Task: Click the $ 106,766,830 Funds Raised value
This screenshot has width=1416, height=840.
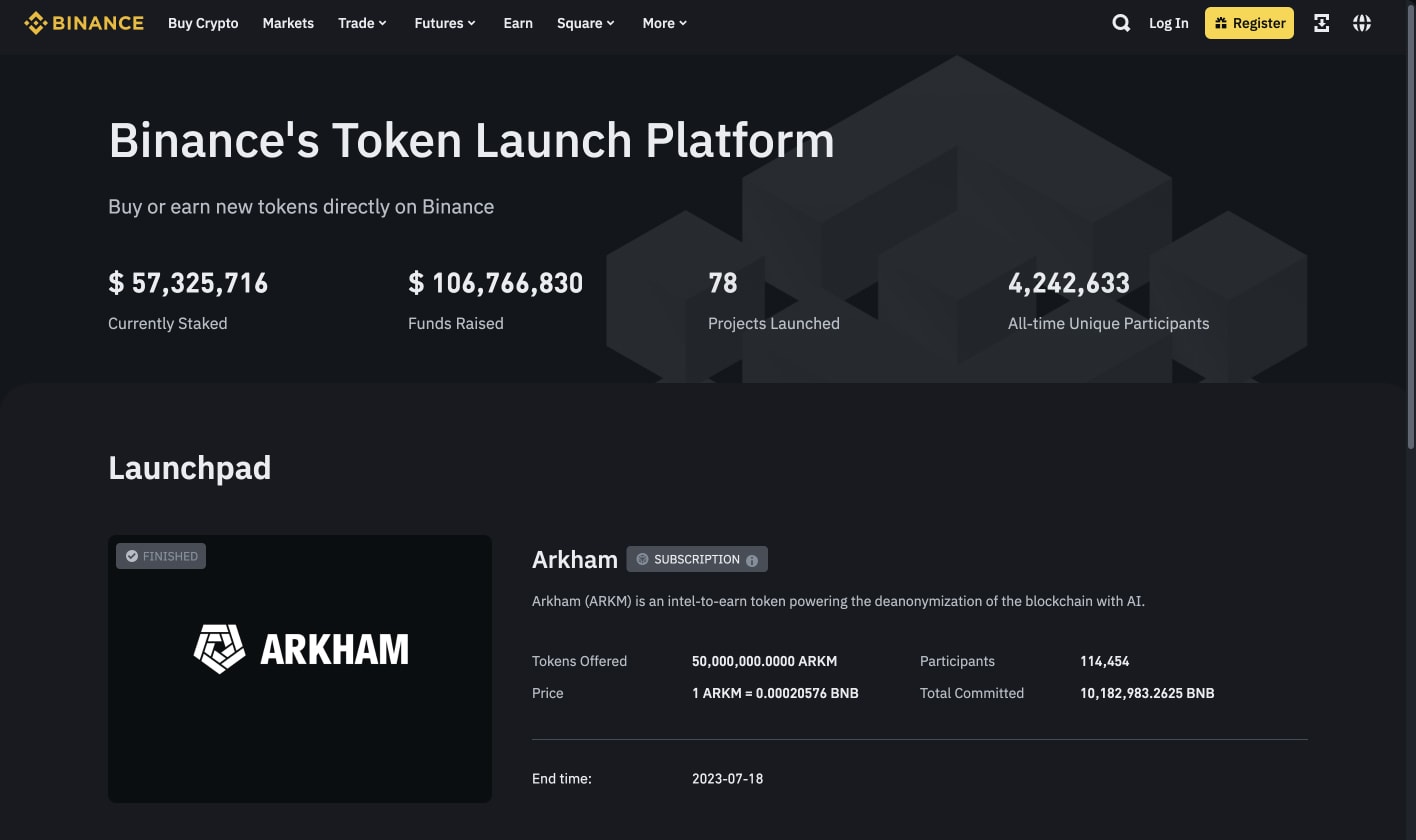Action: coord(495,283)
